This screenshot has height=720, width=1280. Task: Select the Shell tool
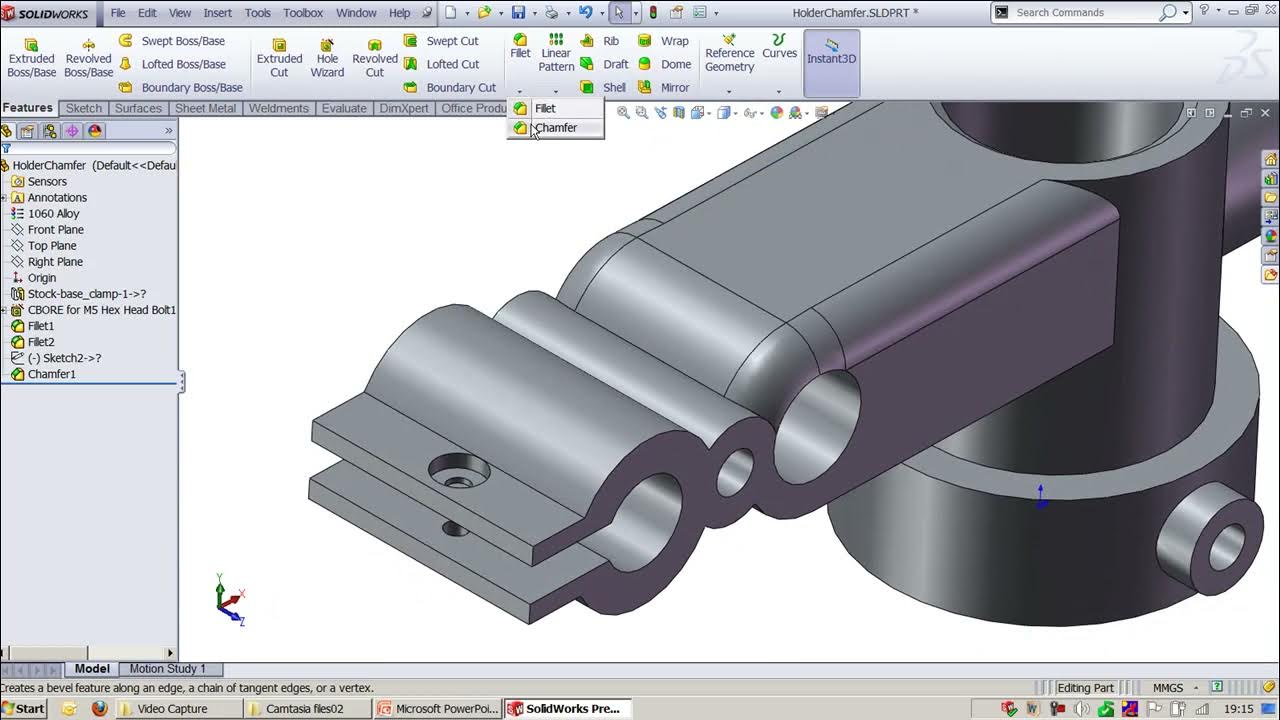[603, 87]
